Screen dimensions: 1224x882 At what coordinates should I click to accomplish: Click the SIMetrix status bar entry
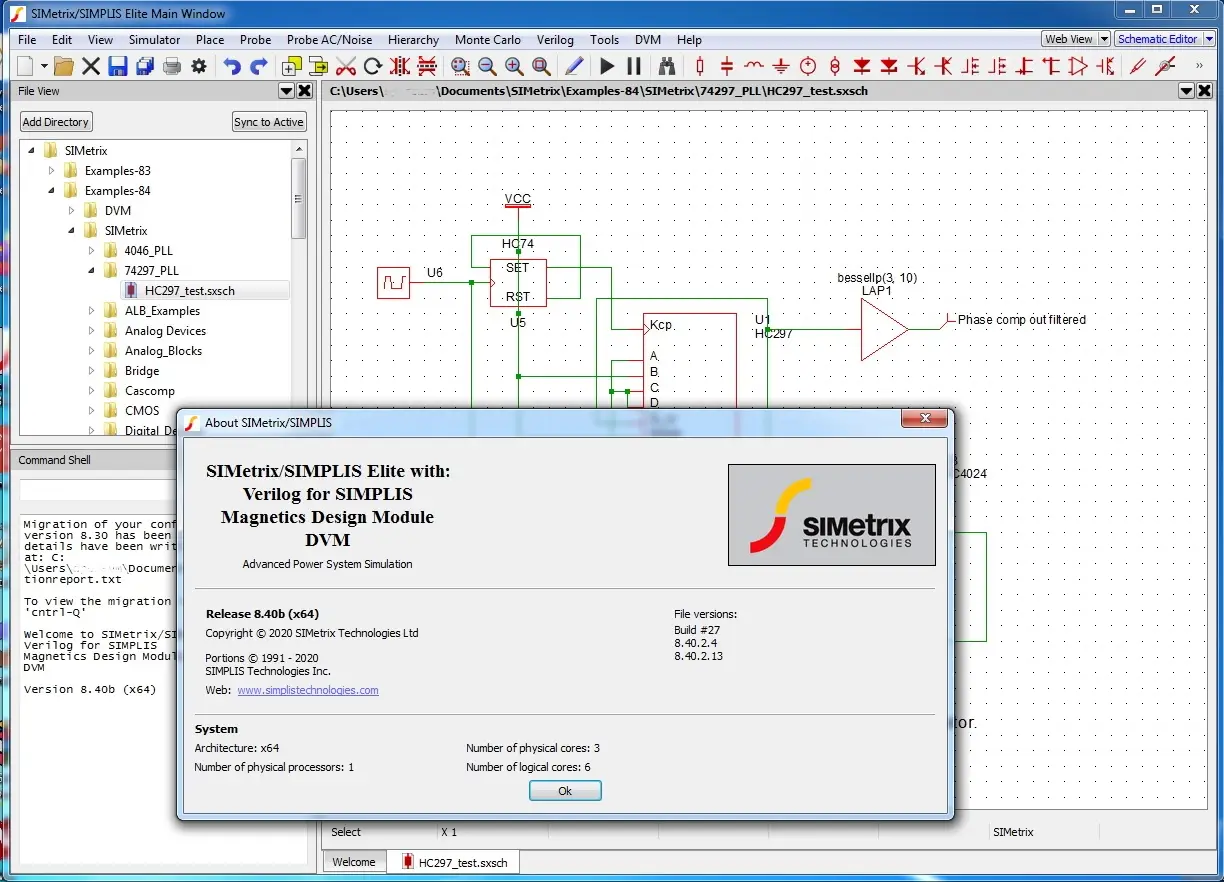click(1012, 832)
